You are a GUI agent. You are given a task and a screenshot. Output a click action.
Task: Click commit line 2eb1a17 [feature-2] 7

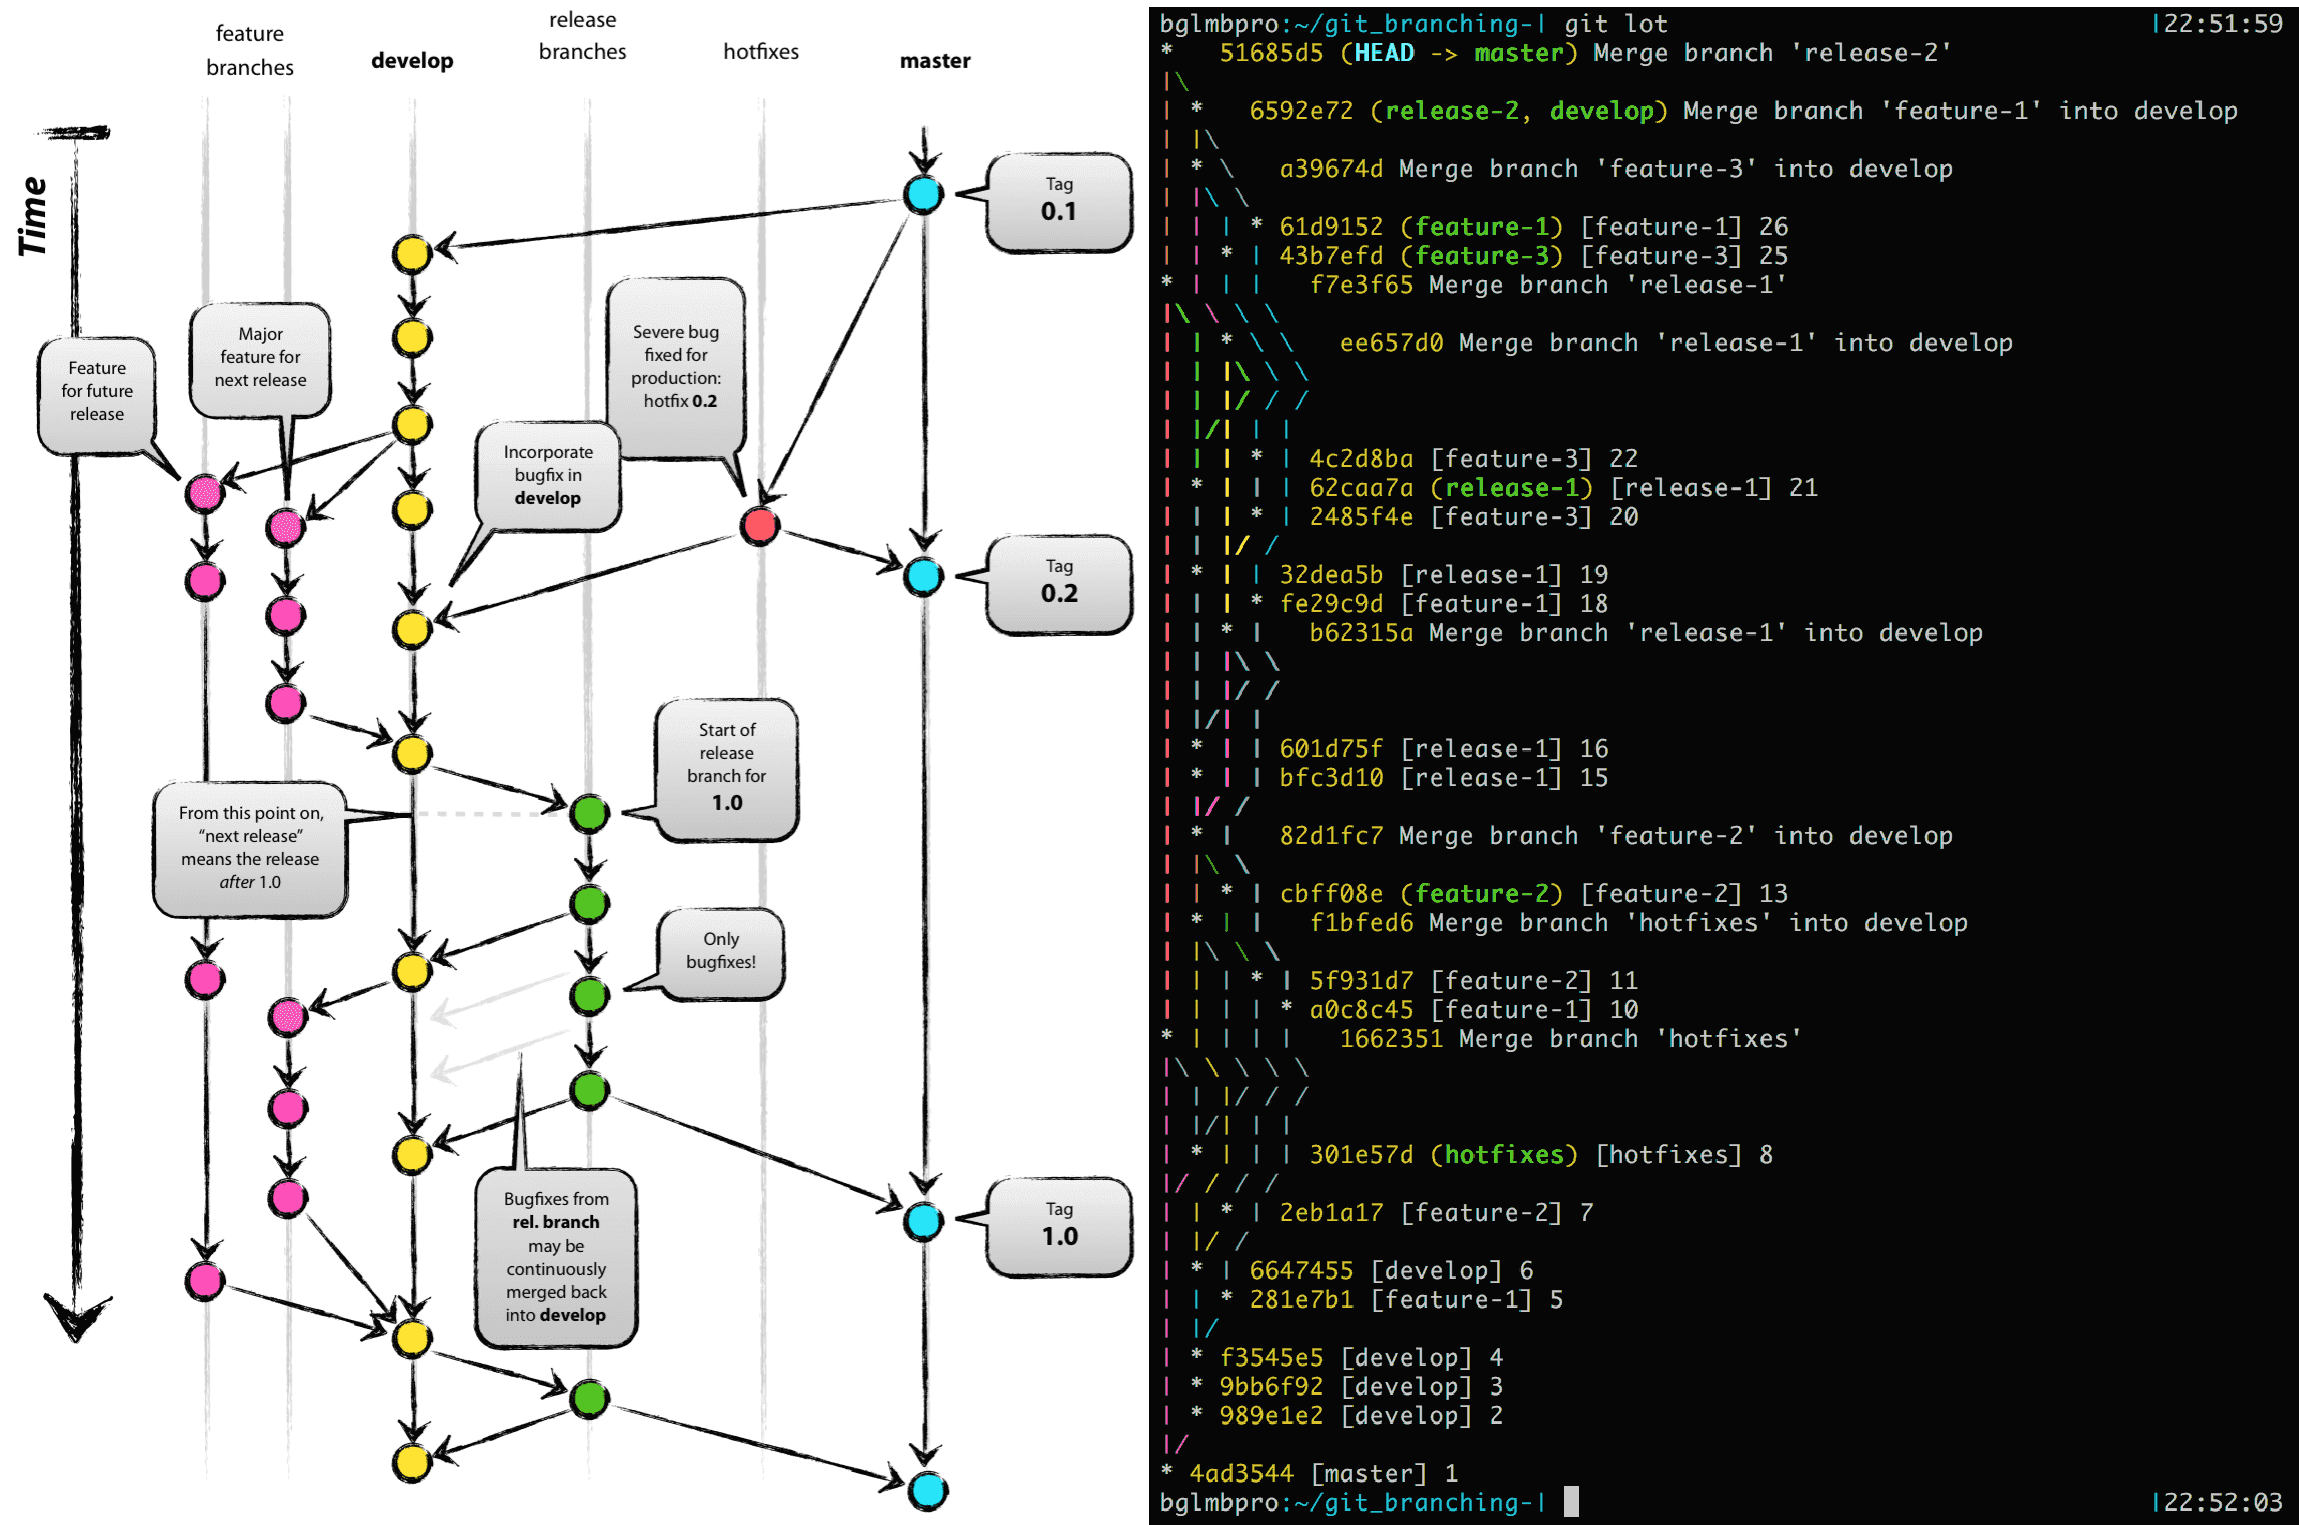(1437, 1212)
